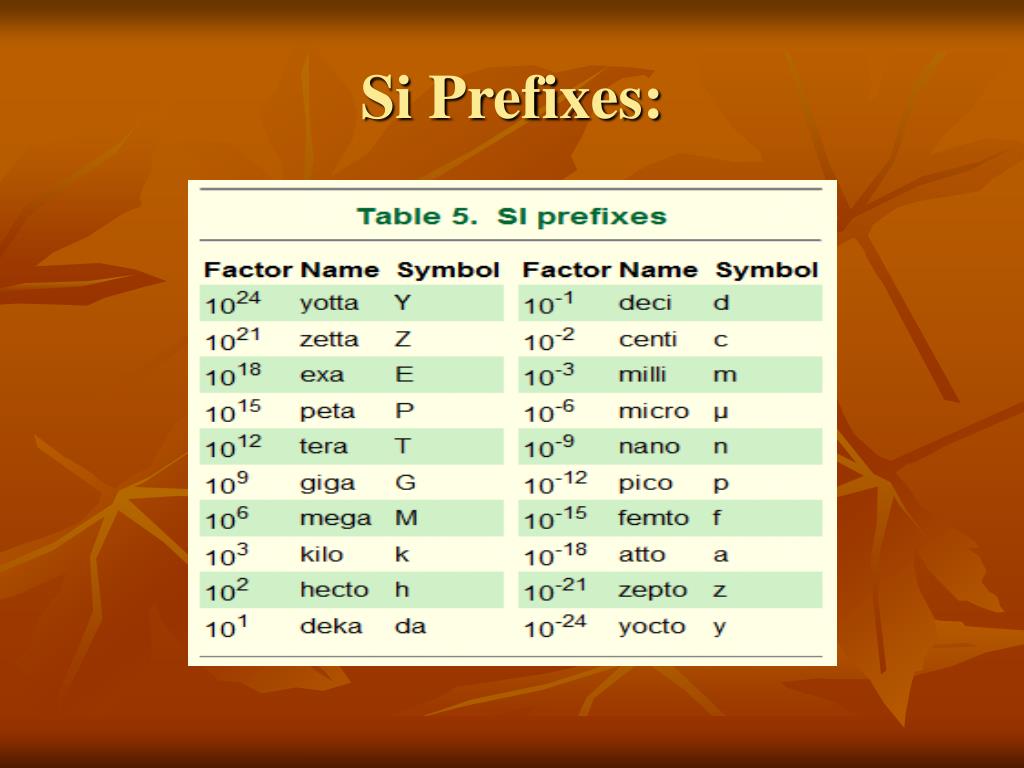The width and height of the screenshot is (1024, 768).
Task: Click the prefix name "deci"
Action: (x=645, y=303)
